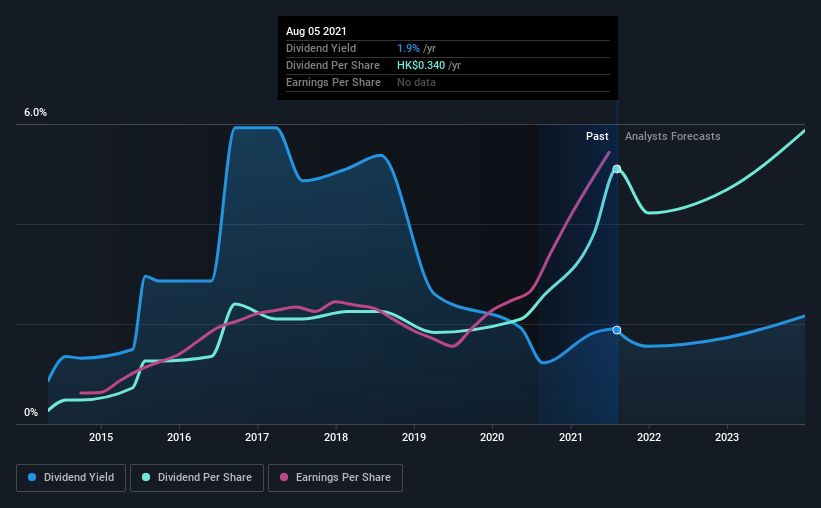Click the Aug 05 2021 tooltip date

point(316,31)
